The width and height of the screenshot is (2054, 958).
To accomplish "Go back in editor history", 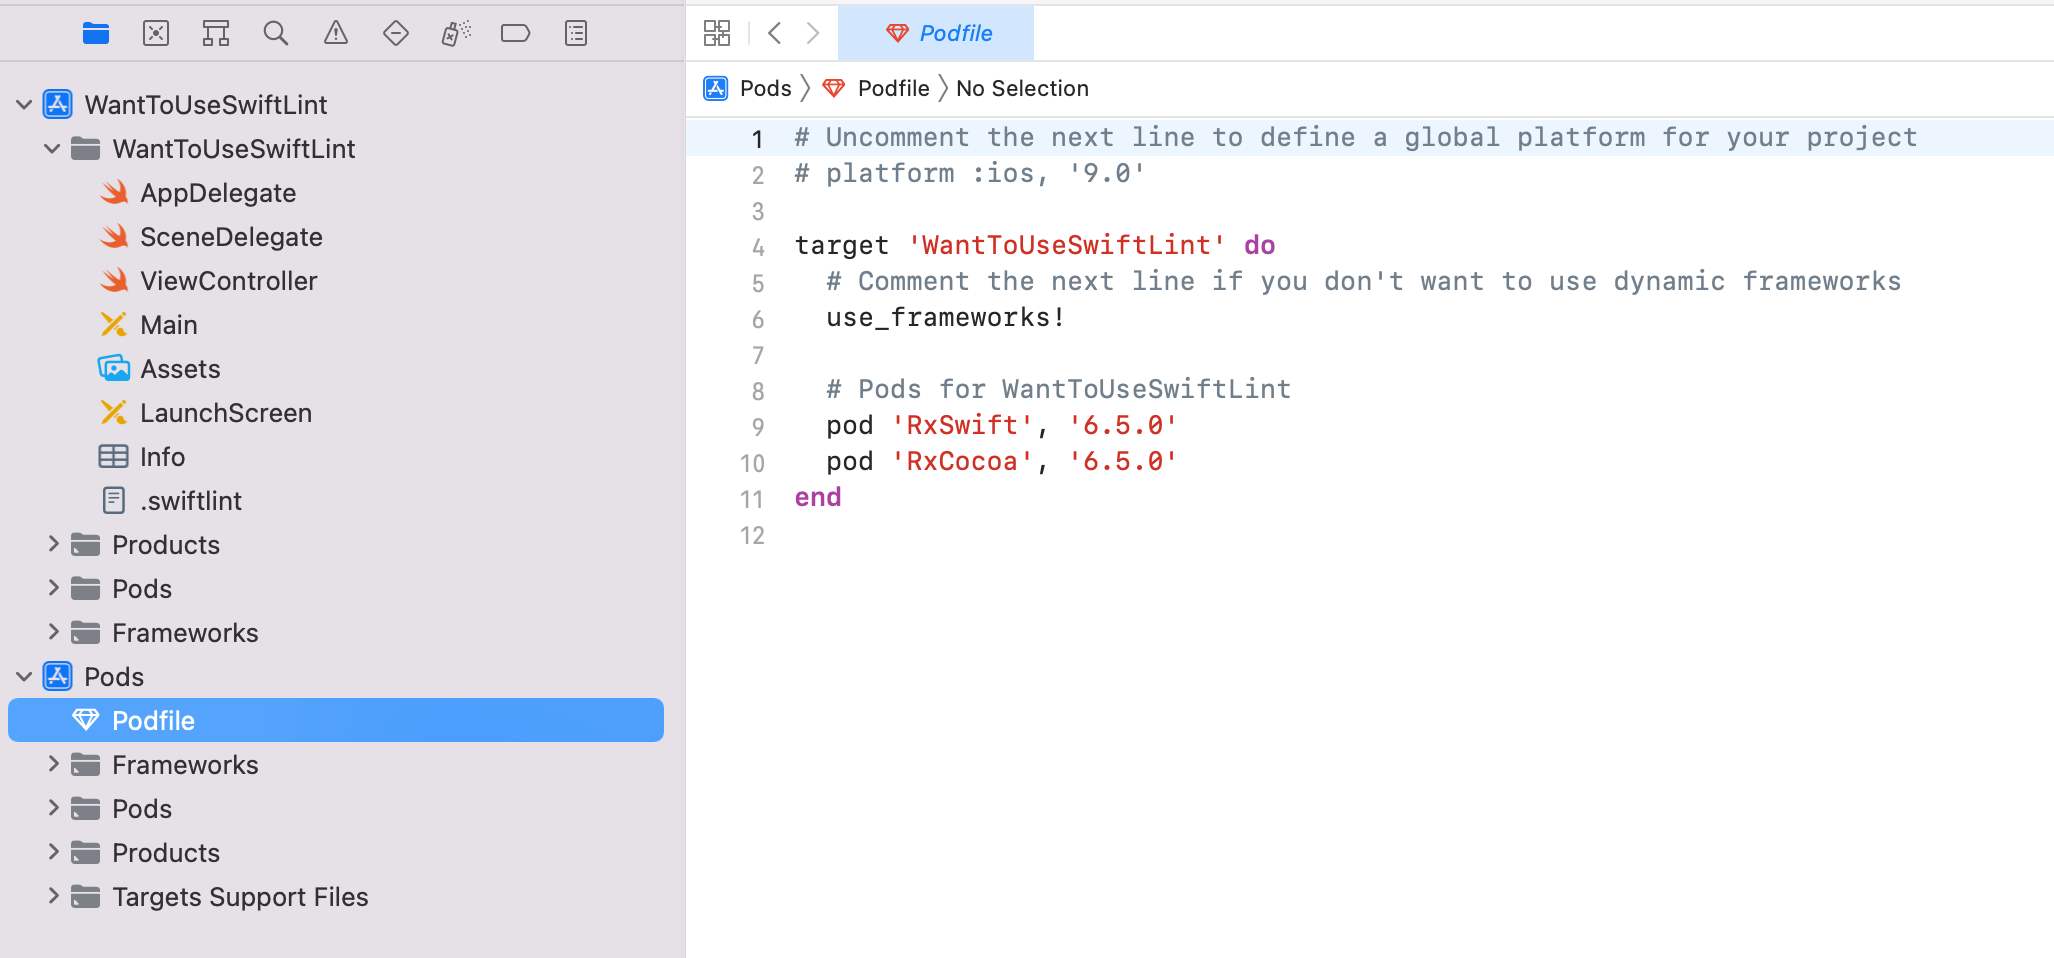I will (x=775, y=33).
